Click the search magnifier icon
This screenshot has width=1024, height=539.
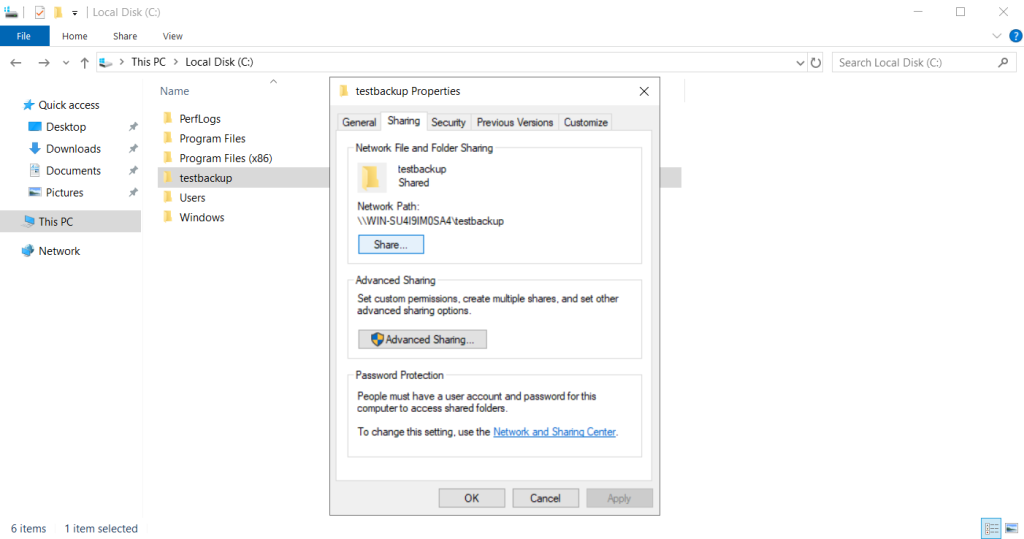(x=1003, y=63)
